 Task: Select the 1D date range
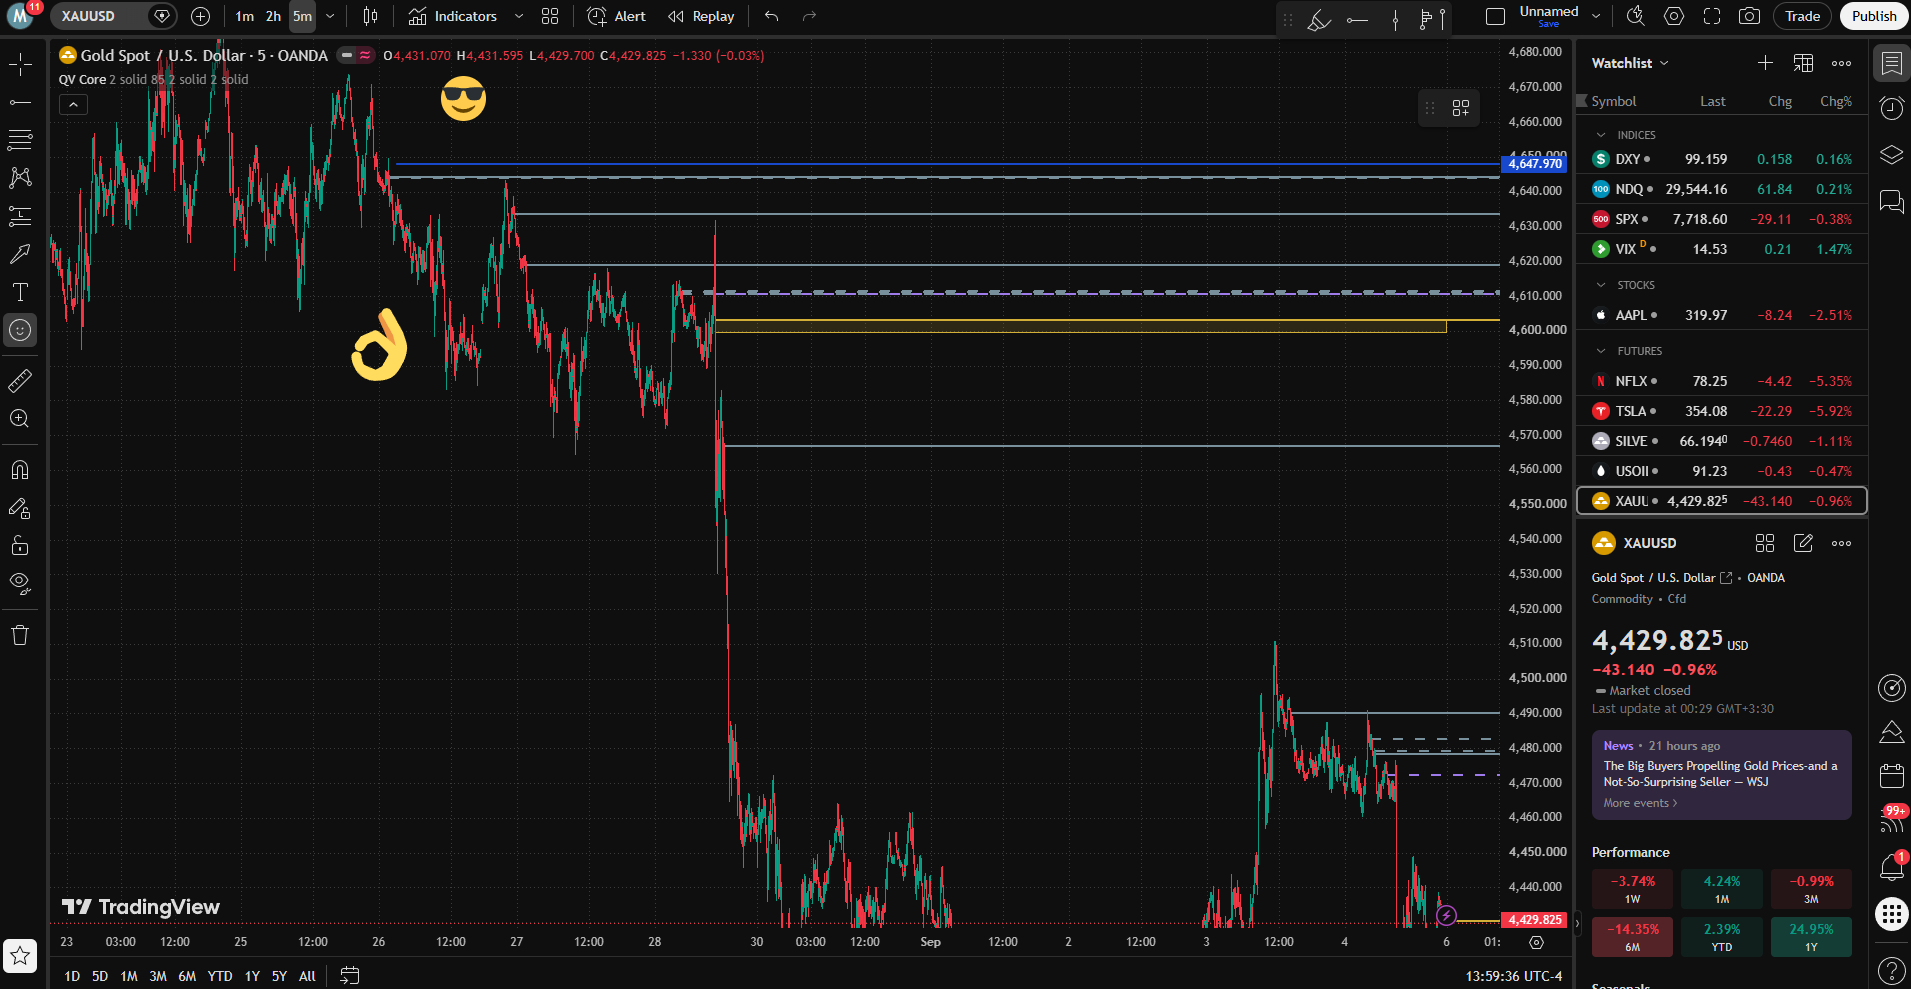click(72, 976)
